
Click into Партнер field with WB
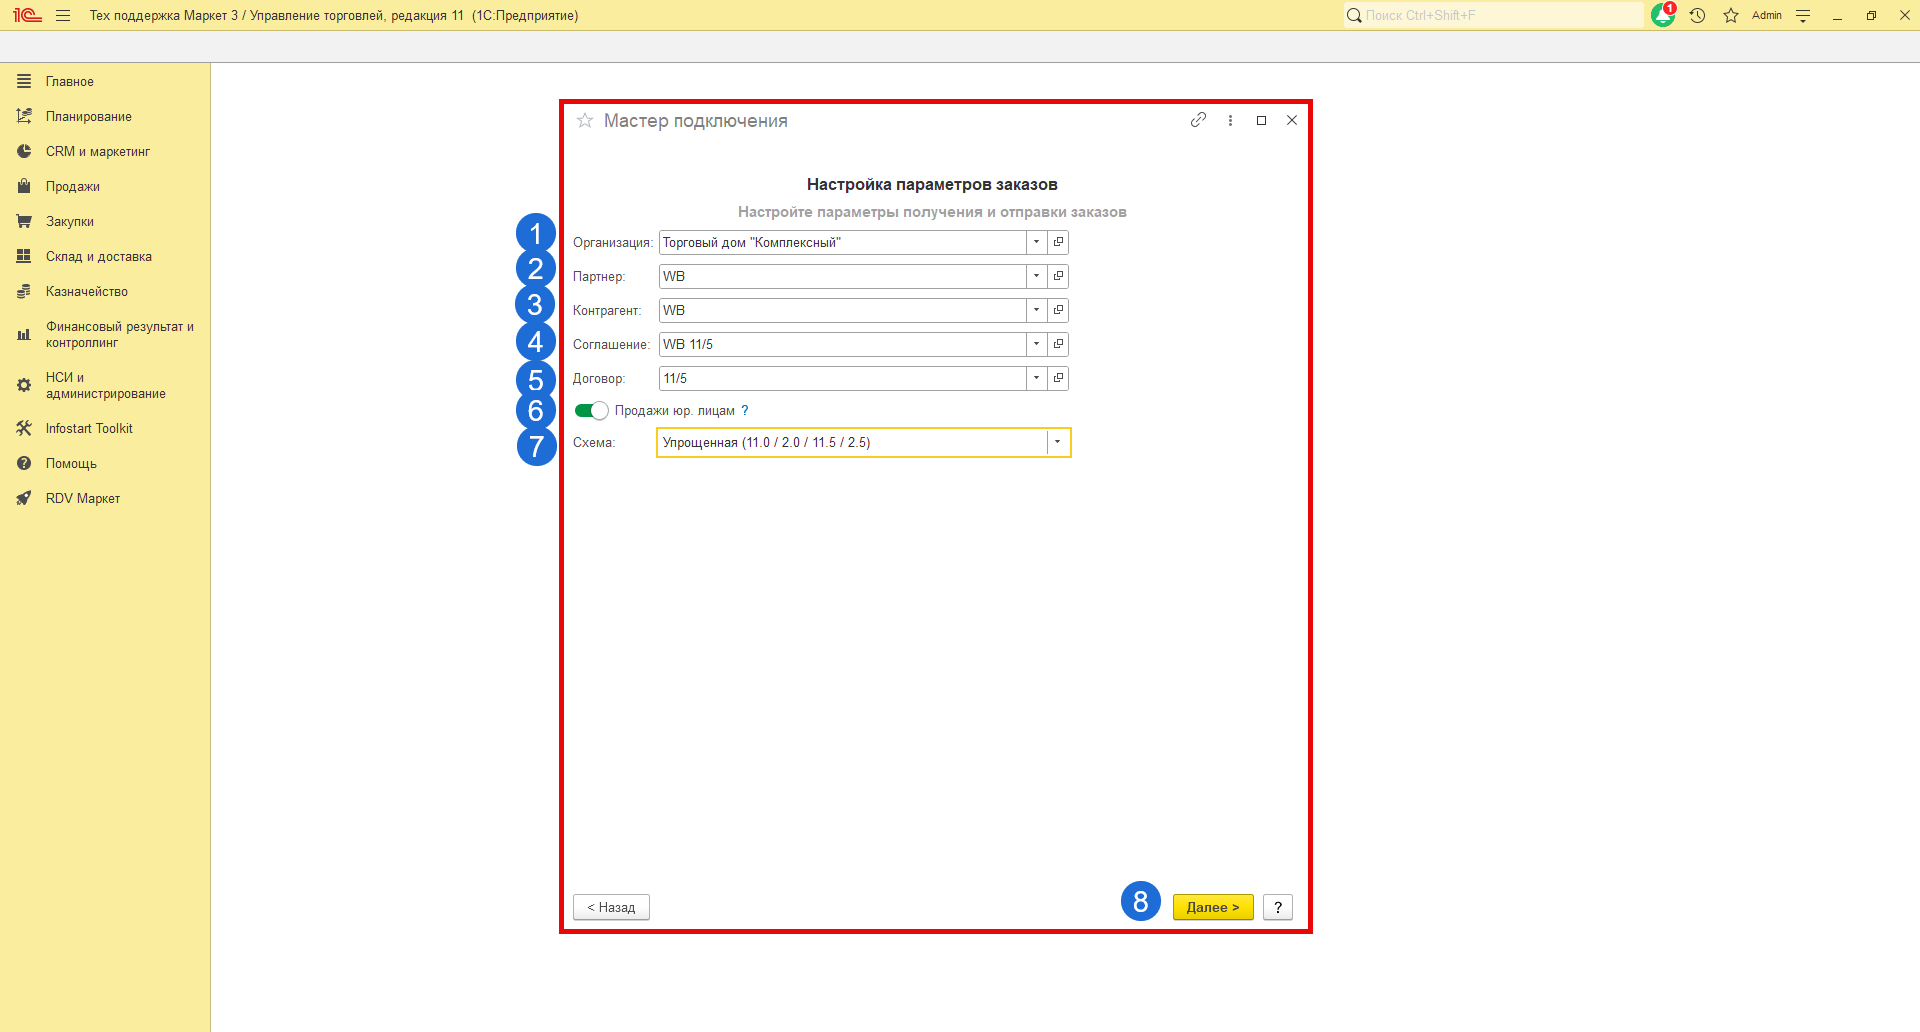tap(842, 276)
